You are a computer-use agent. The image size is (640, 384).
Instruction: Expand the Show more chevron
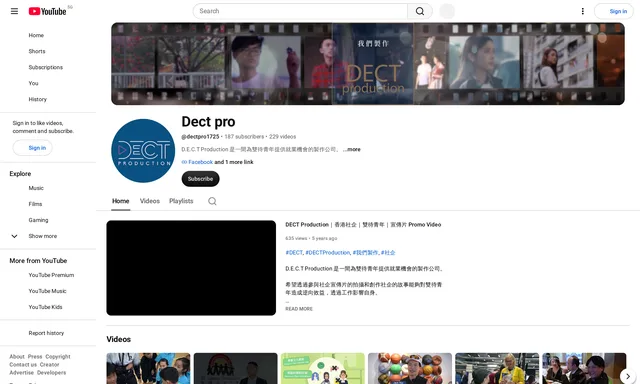[x=14, y=236]
